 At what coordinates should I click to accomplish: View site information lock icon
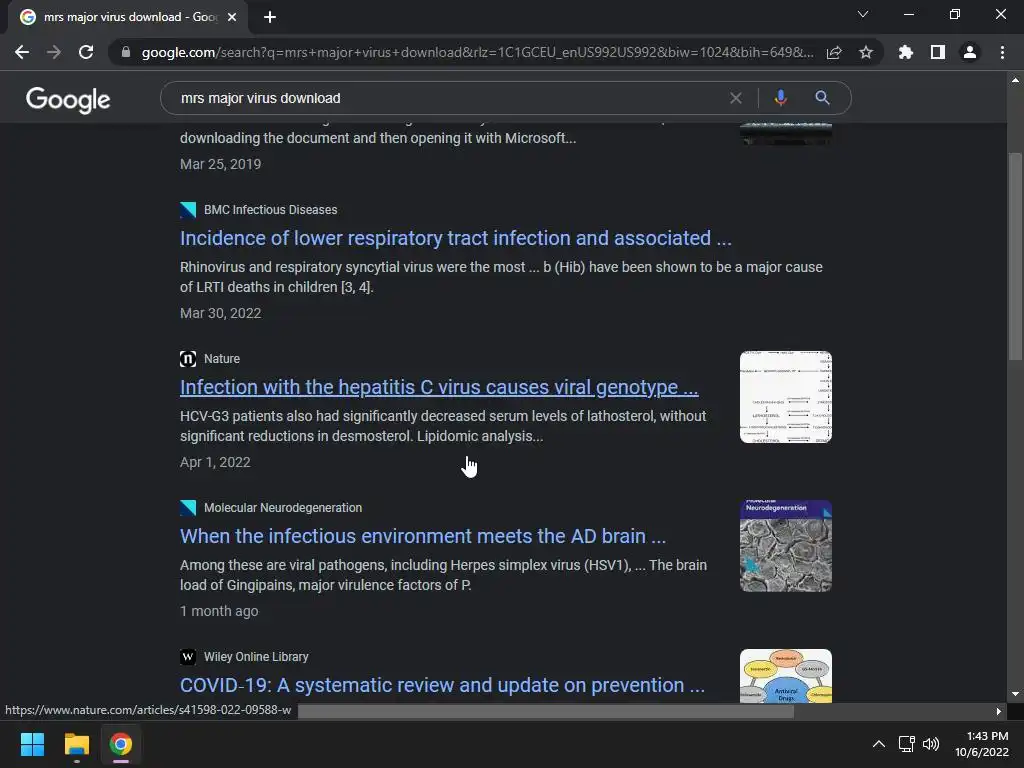coord(126,52)
